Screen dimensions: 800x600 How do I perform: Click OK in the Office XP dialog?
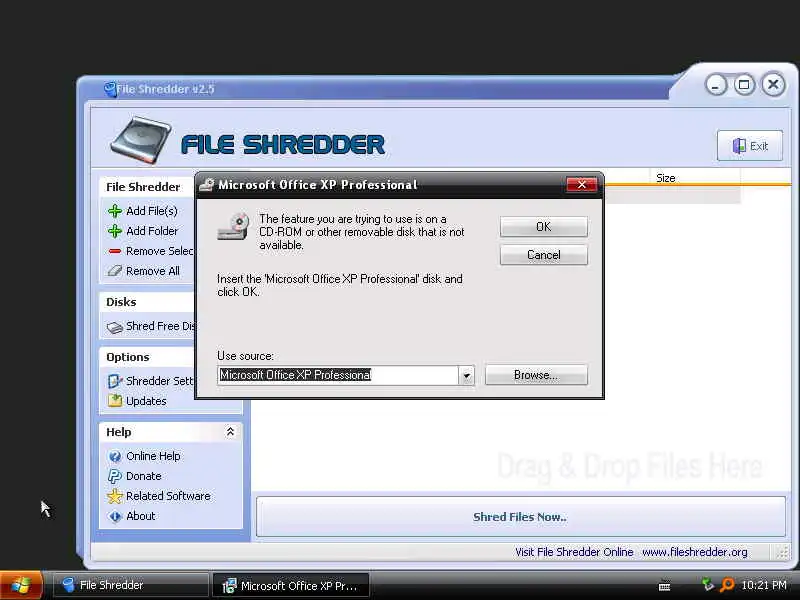pyautogui.click(x=543, y=227)
